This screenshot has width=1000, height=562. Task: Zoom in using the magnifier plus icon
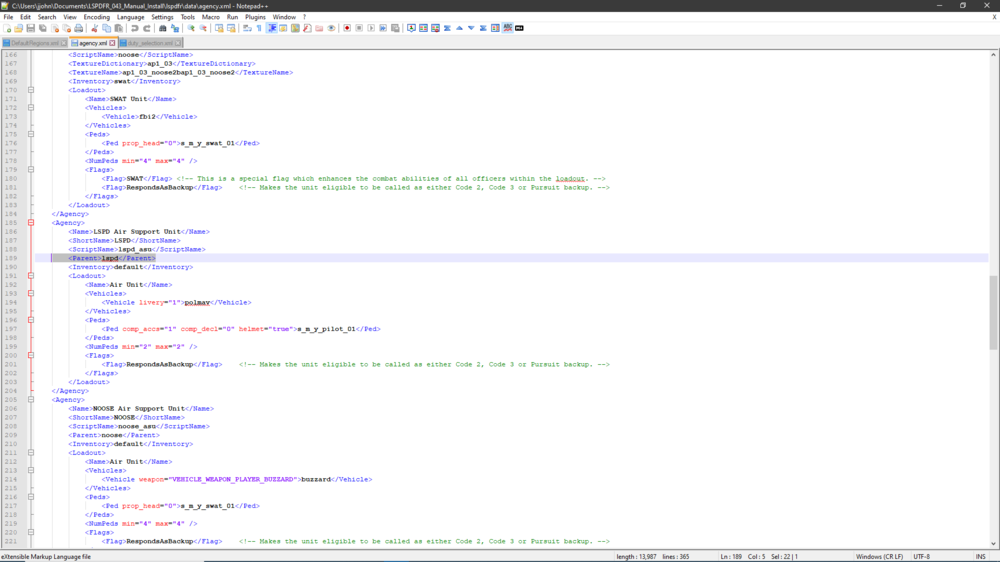pyautogui.click(x=191, y=28)
